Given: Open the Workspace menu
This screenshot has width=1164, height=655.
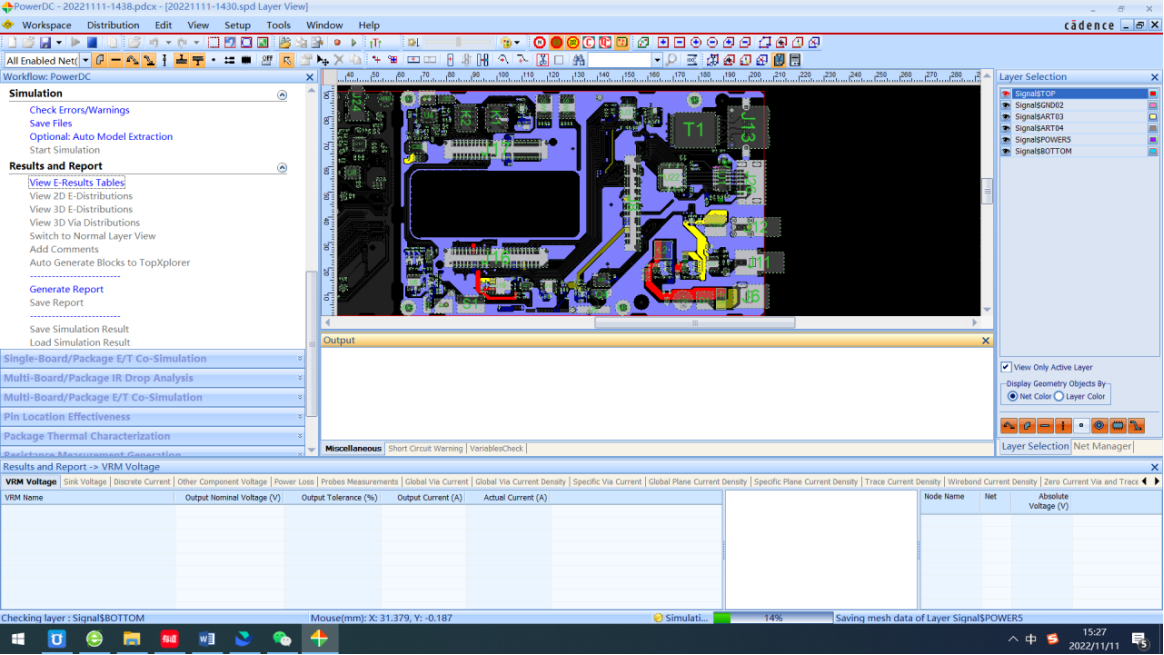Looking at the screenshot, I should [47, 25].
